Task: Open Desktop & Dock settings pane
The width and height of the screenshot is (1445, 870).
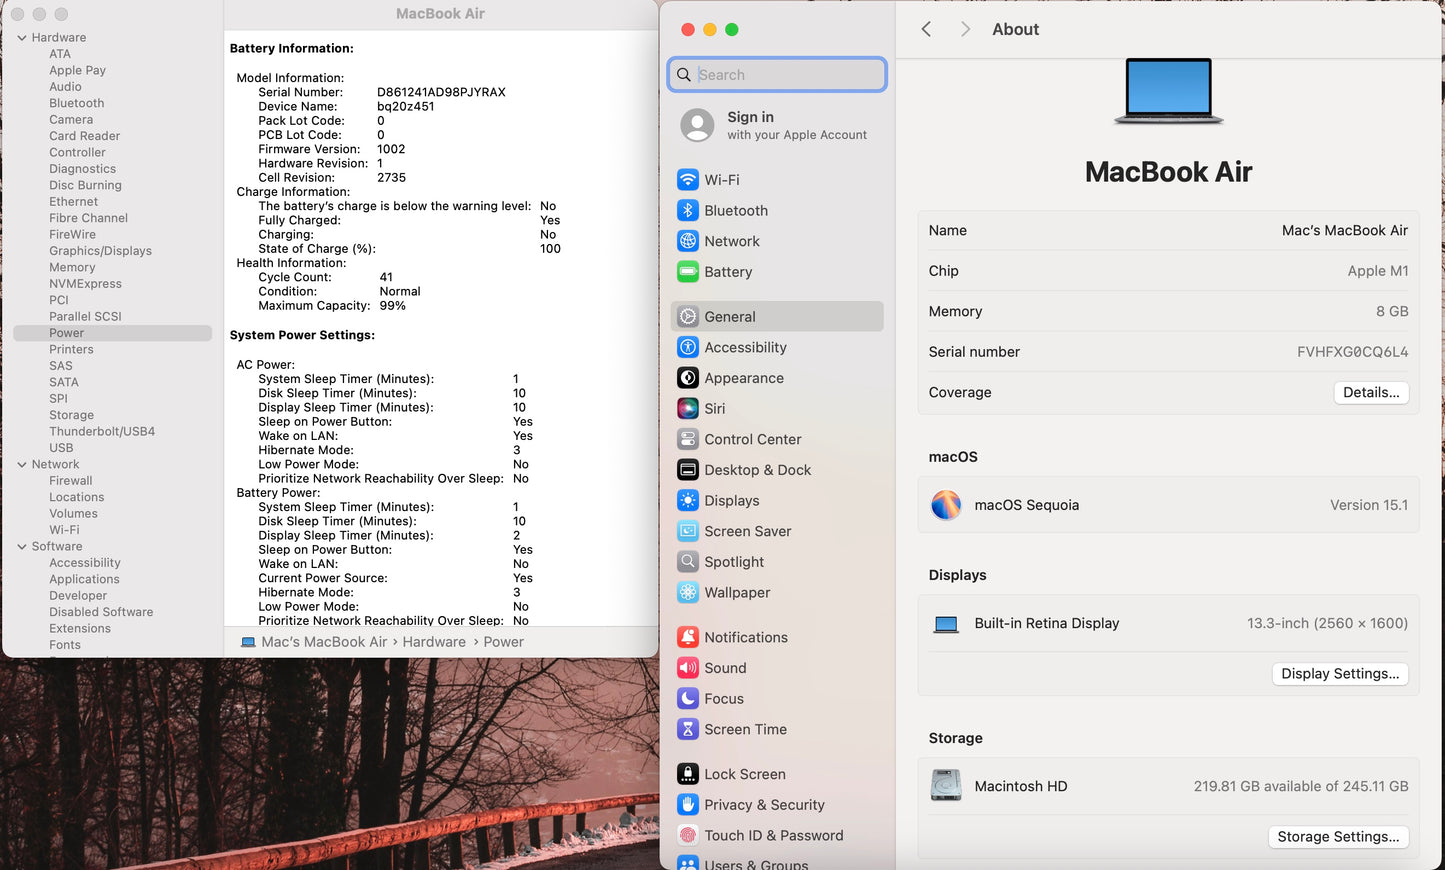Action: point(757,470)
